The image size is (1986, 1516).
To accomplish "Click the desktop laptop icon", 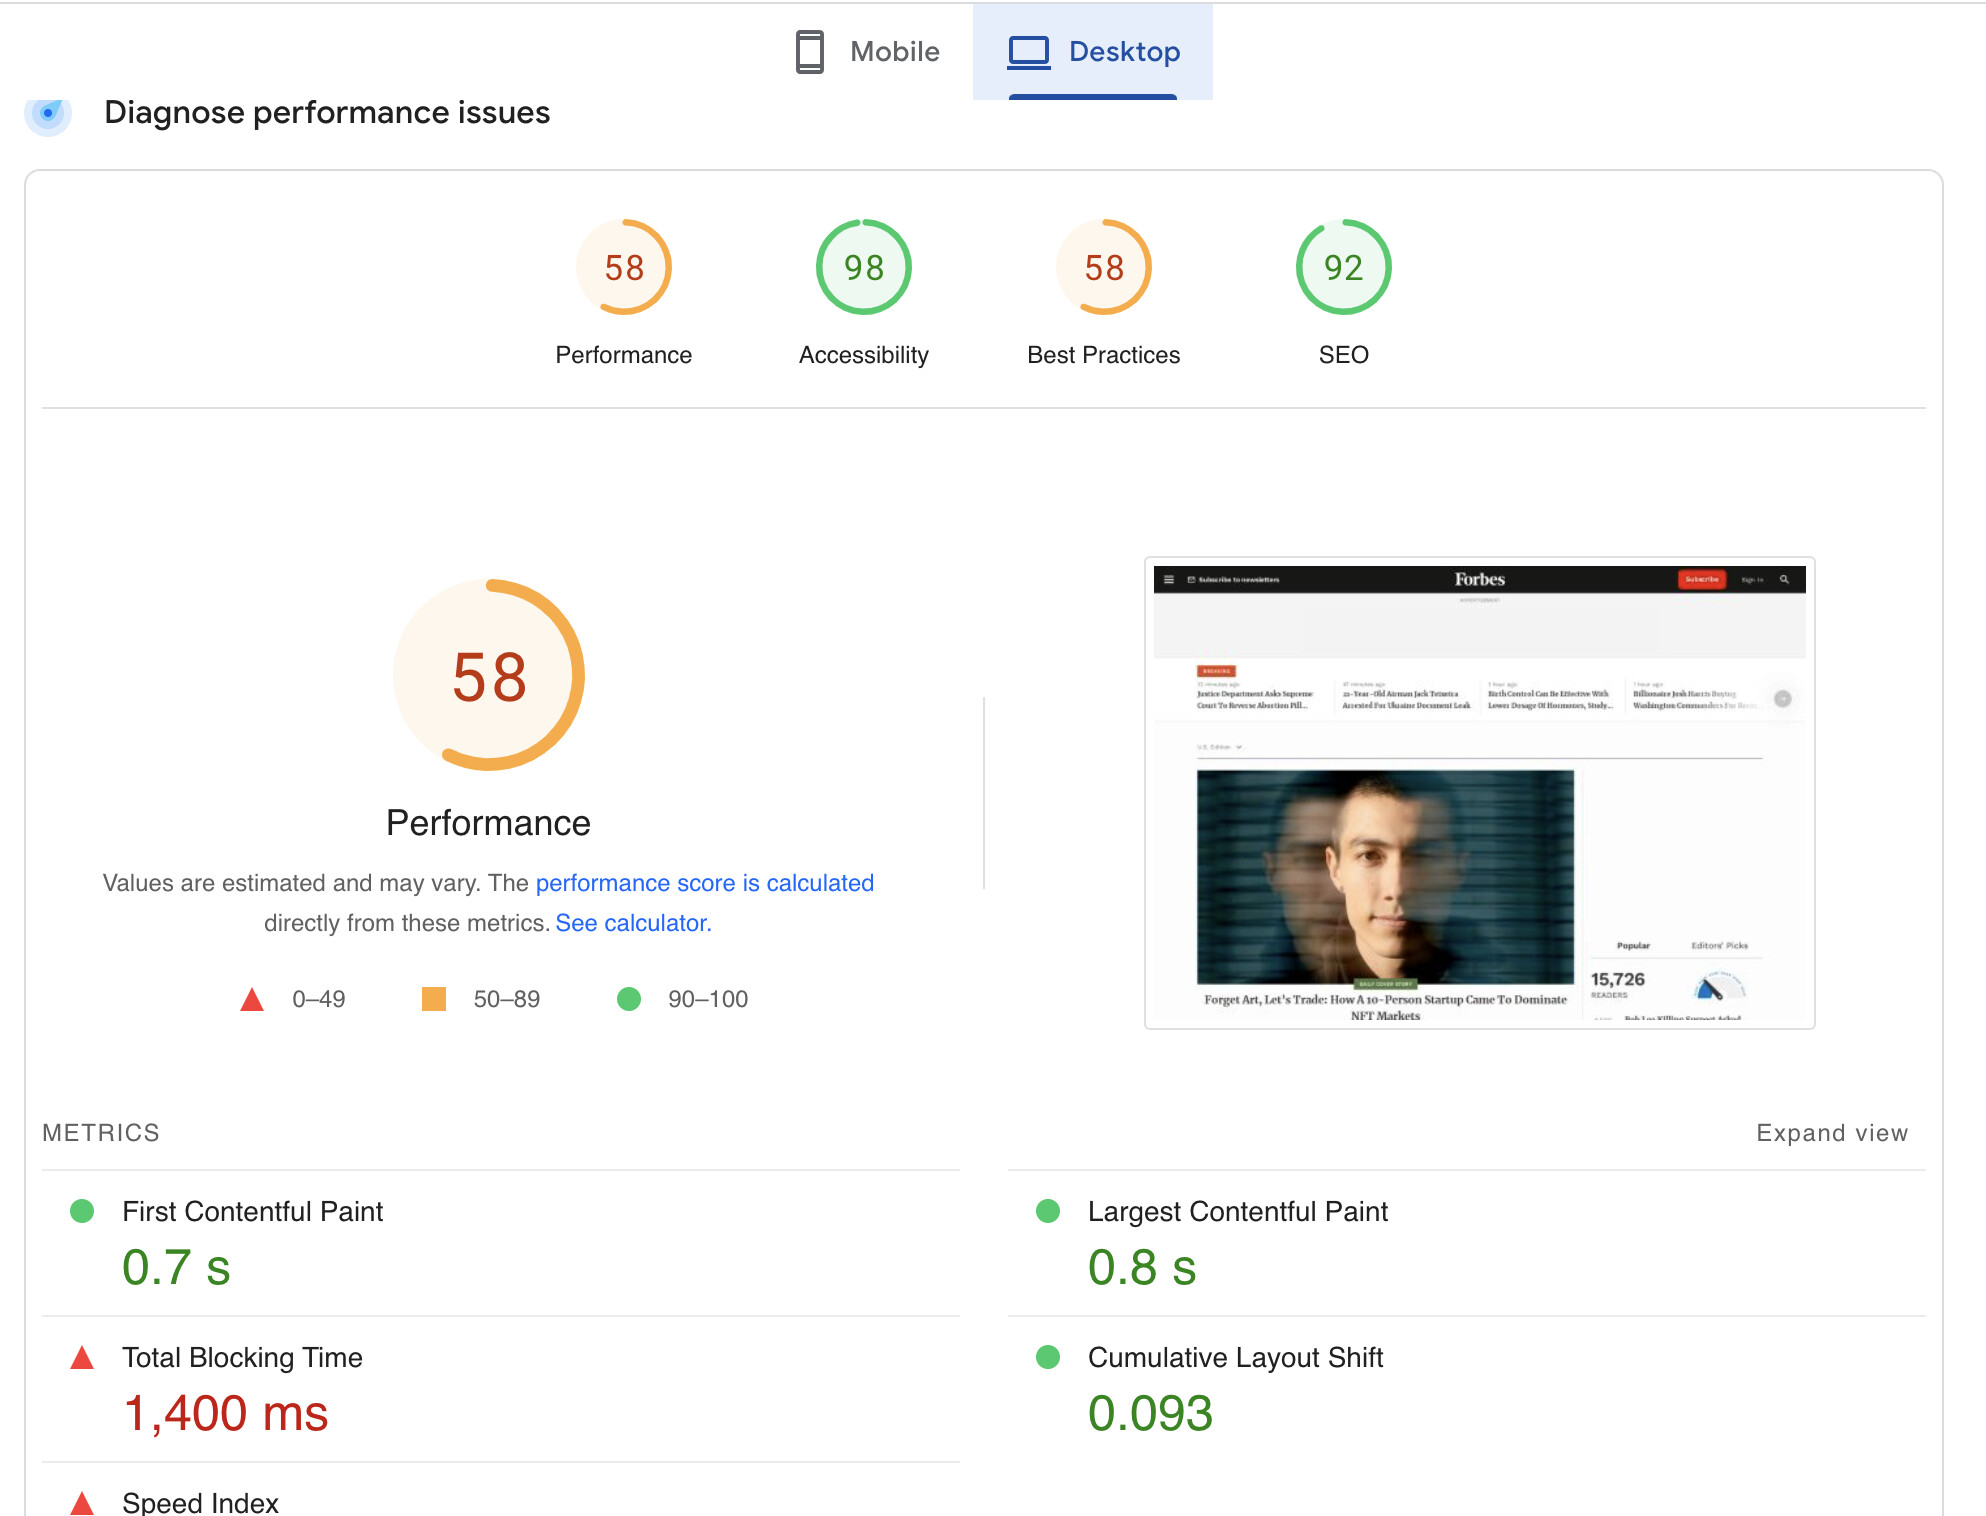I will pyautogui.click(x=1028, y=51).
